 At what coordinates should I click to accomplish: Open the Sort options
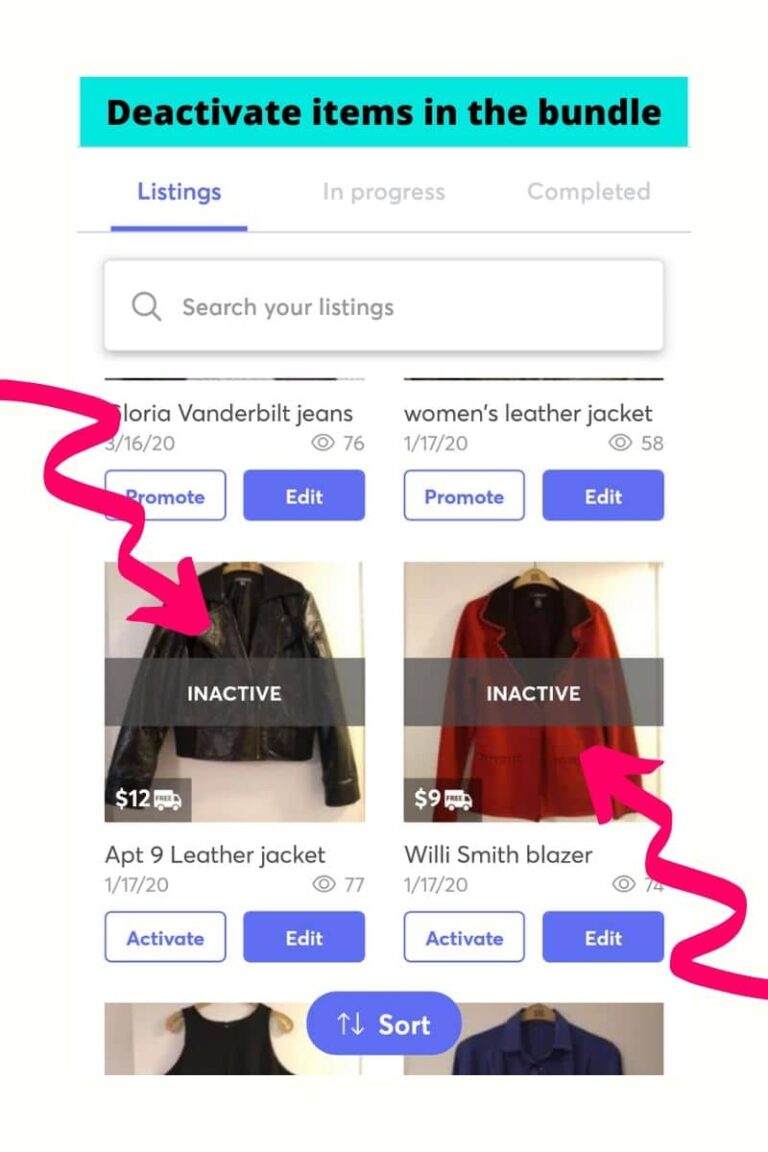click(384, 1023)
